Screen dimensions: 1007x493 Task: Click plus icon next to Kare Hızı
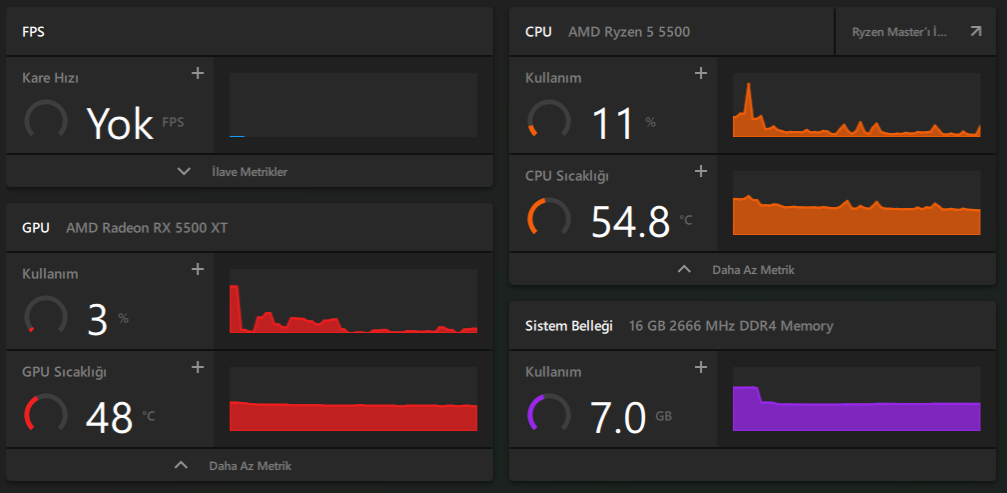pos(198,73)
